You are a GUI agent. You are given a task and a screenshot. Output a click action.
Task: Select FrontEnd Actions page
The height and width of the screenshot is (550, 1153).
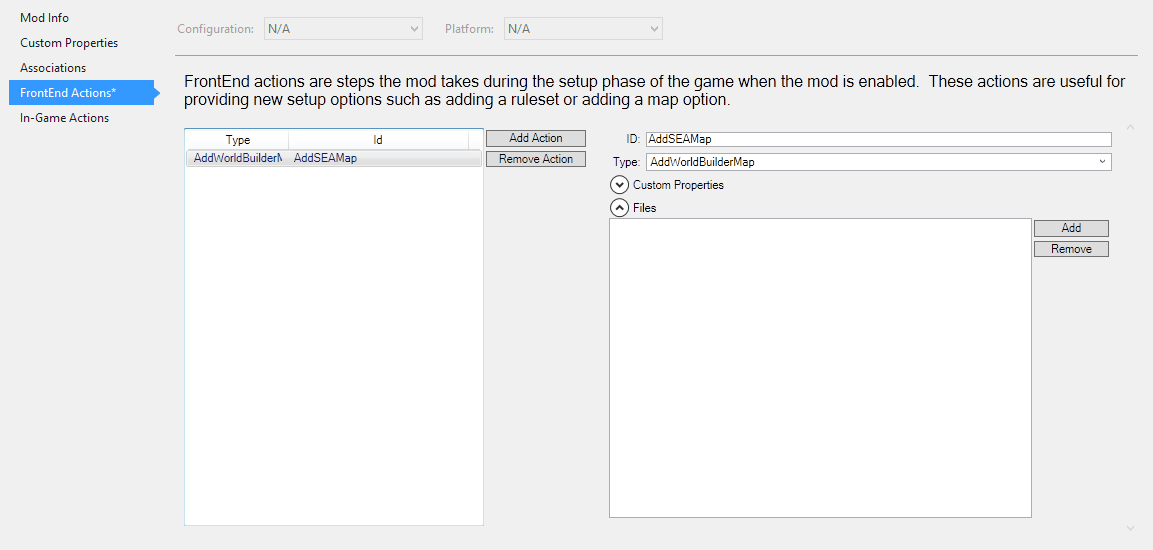(x=68, y=93)
